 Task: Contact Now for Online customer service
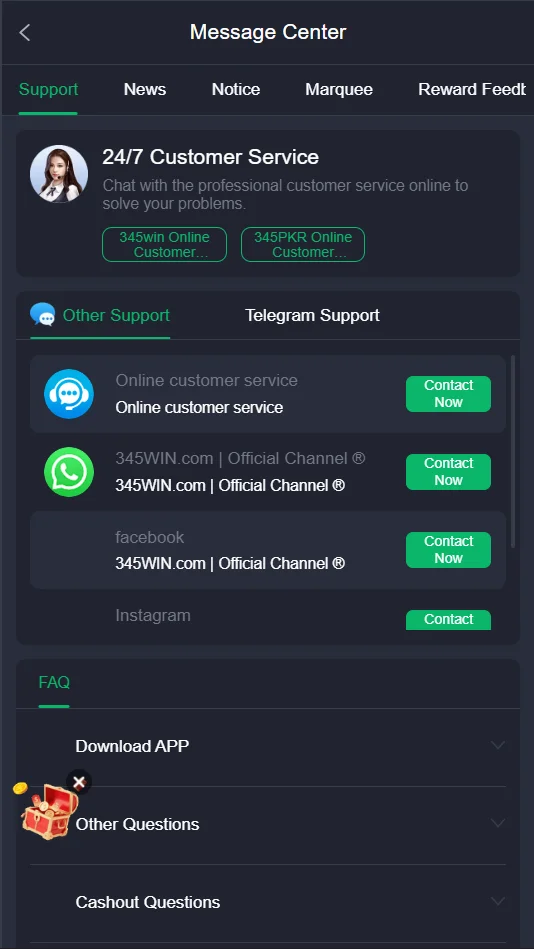[448, 394]
